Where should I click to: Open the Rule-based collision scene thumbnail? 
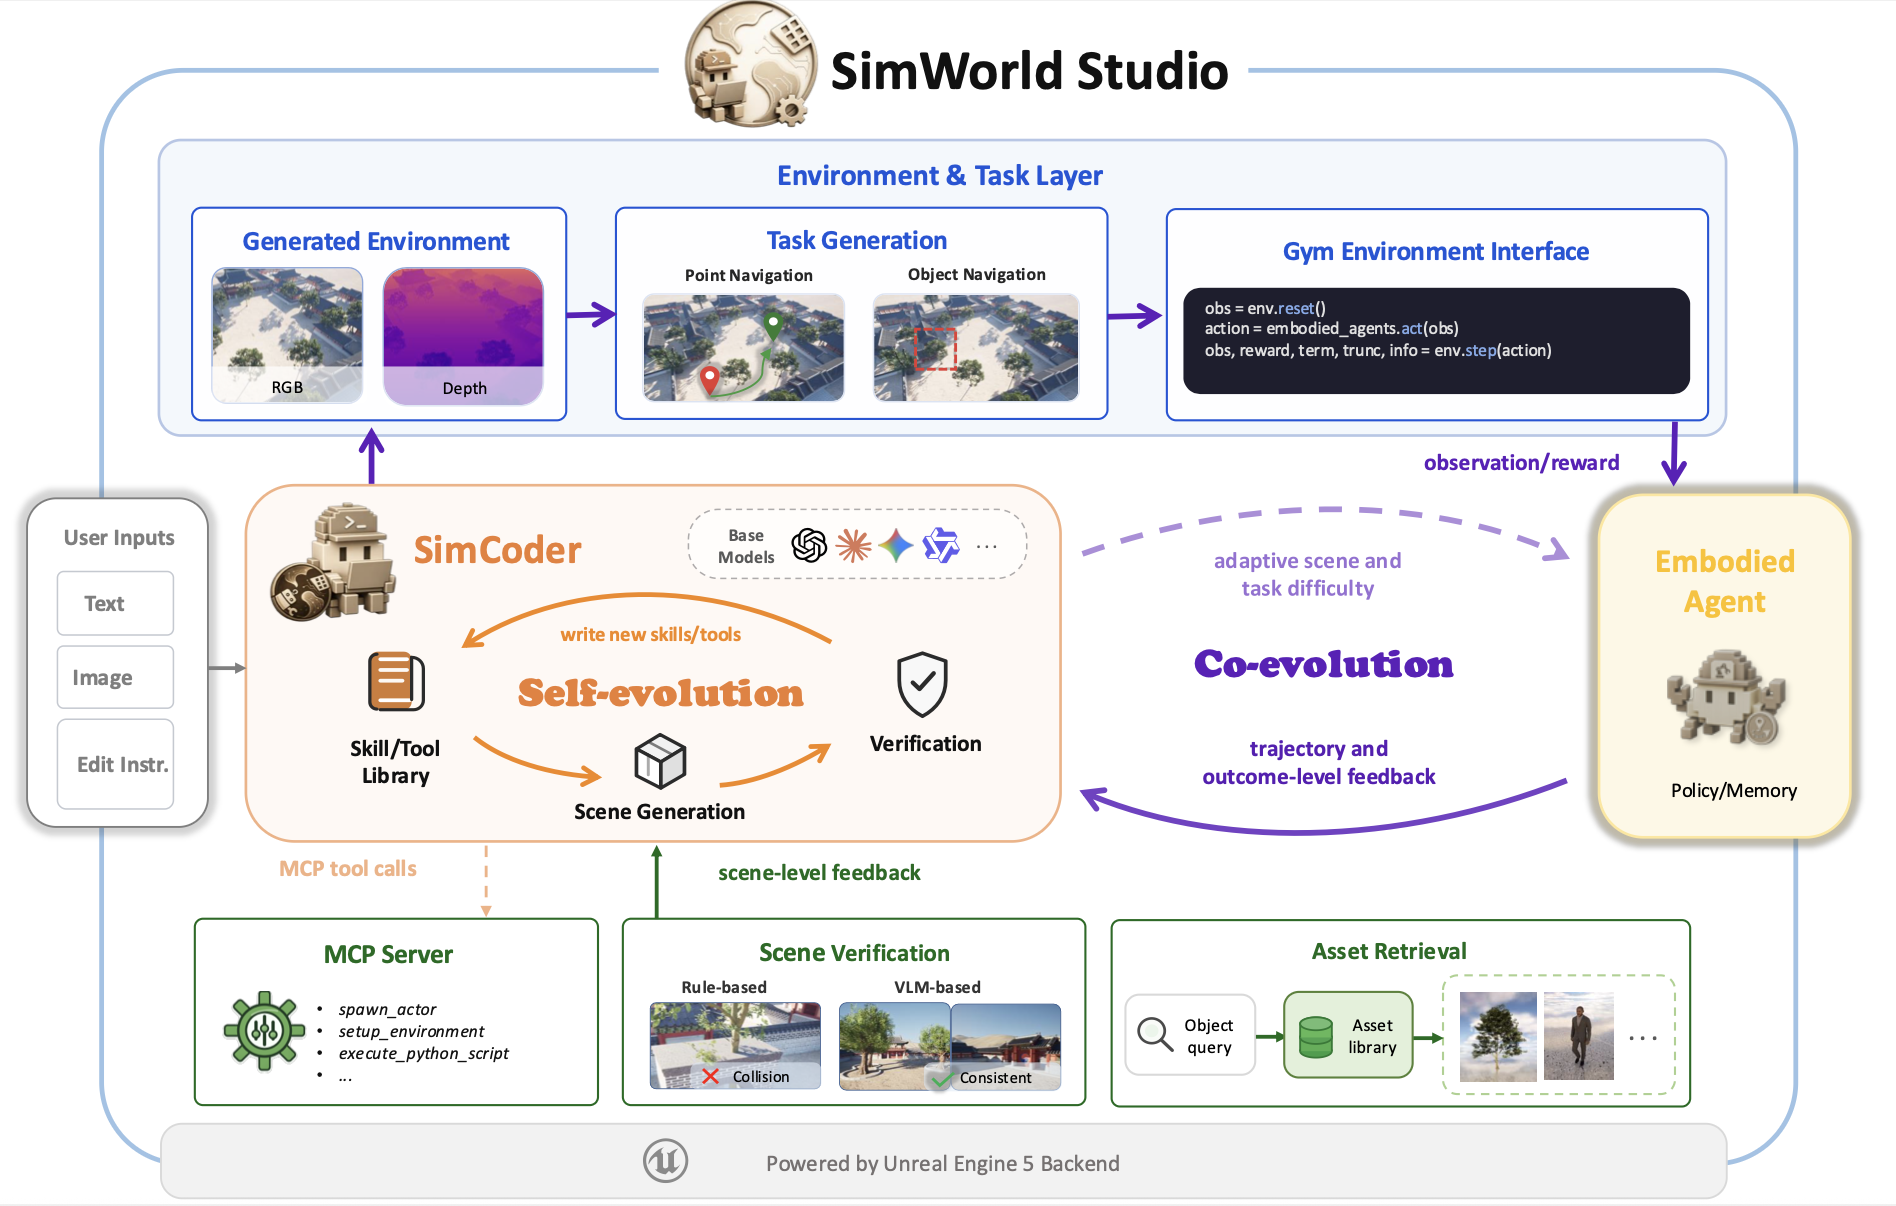click(735, 1046)
